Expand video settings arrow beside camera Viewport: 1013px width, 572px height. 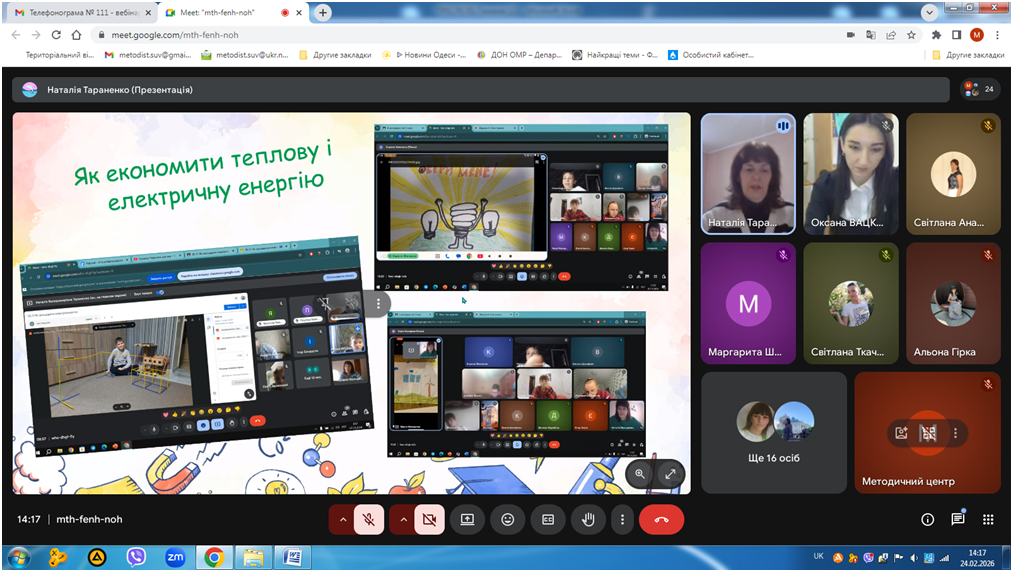point(403,520)
